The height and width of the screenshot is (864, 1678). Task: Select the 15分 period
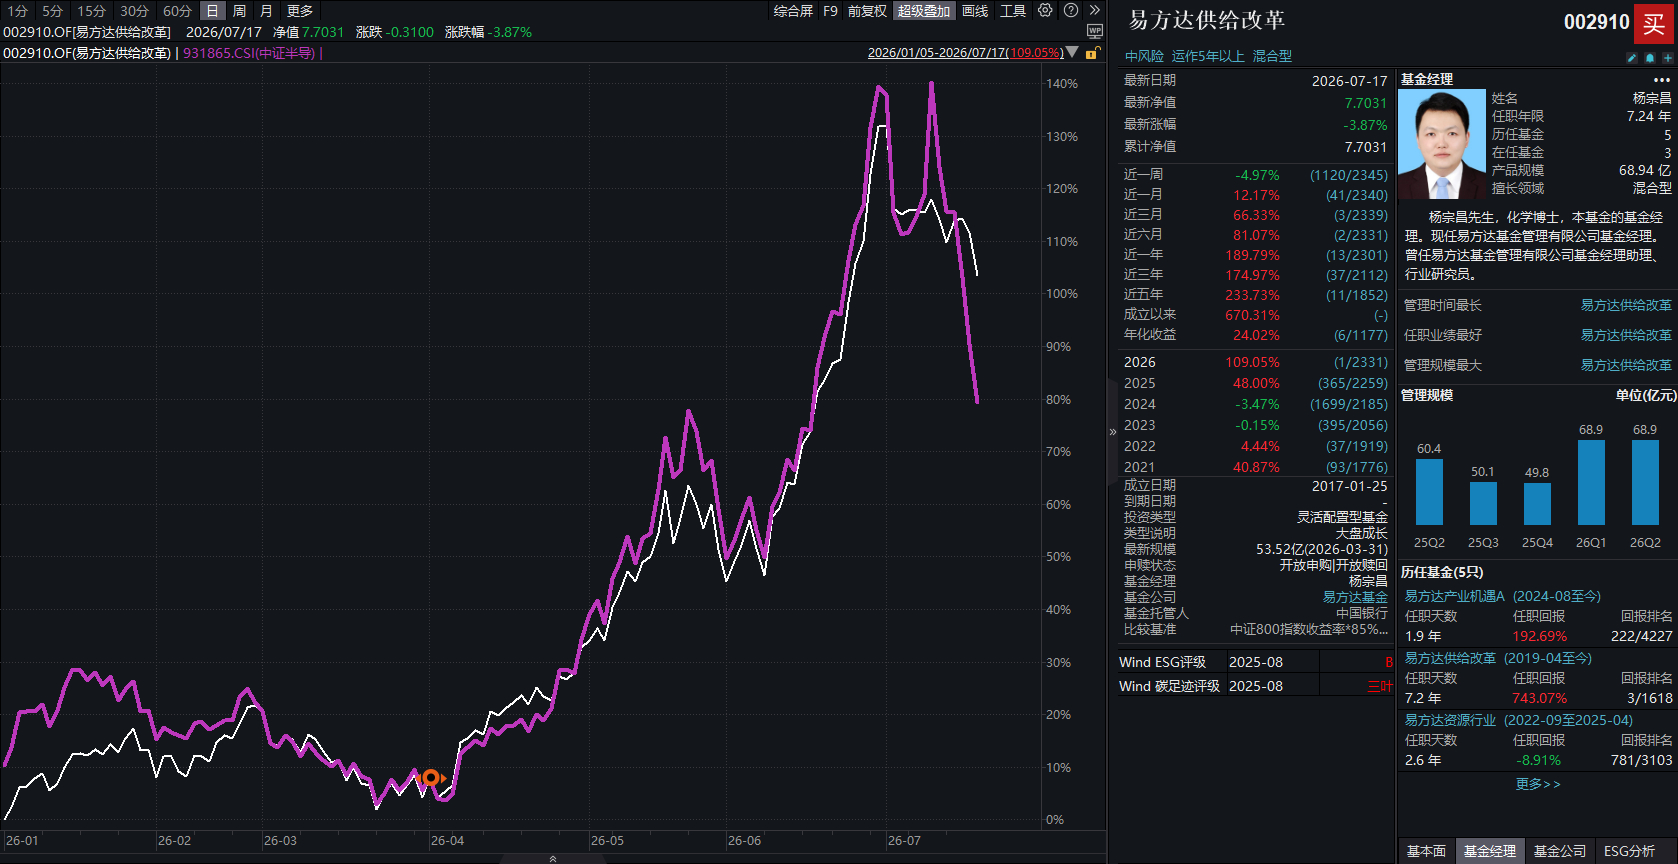(92, 11)
